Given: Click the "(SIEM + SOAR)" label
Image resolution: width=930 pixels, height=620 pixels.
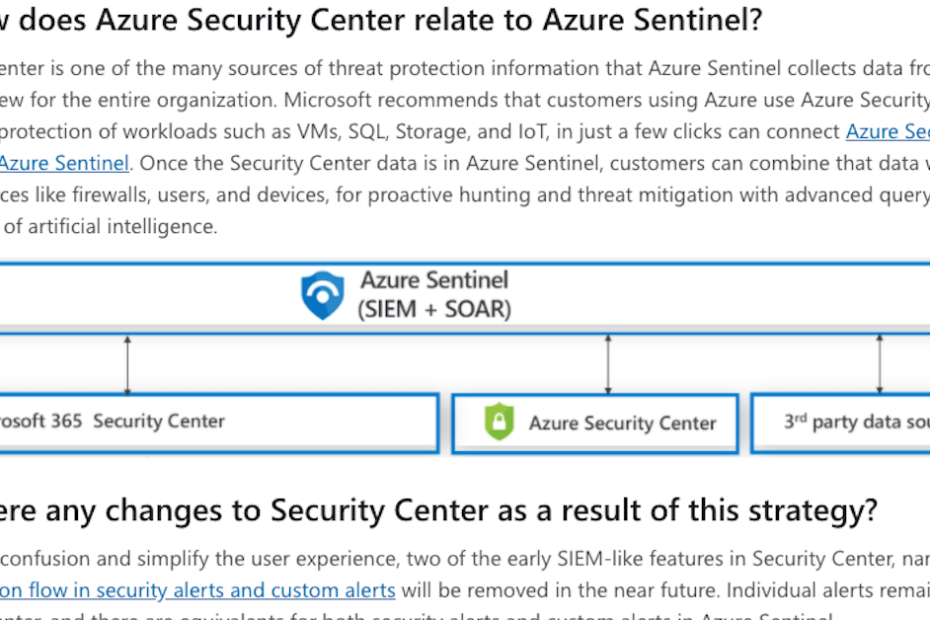Looking at the screenshot, I should click(434, 309).
